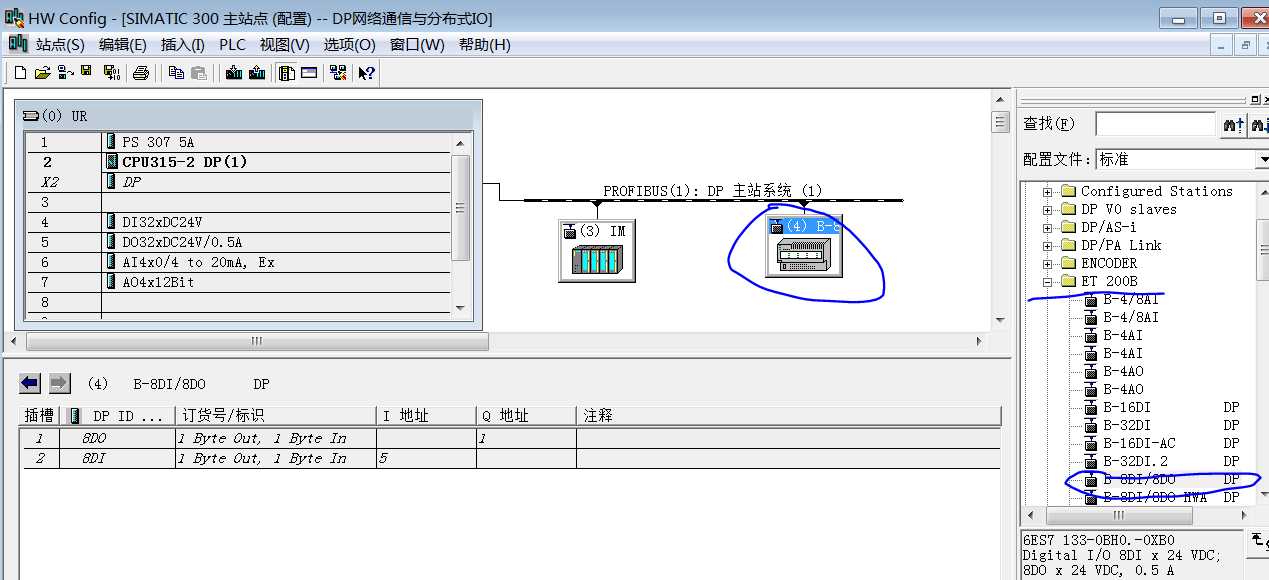Open the 站点(S) menu
Image resolution: width=1269 pixels, height=580 pixels.
coord(62,45)
